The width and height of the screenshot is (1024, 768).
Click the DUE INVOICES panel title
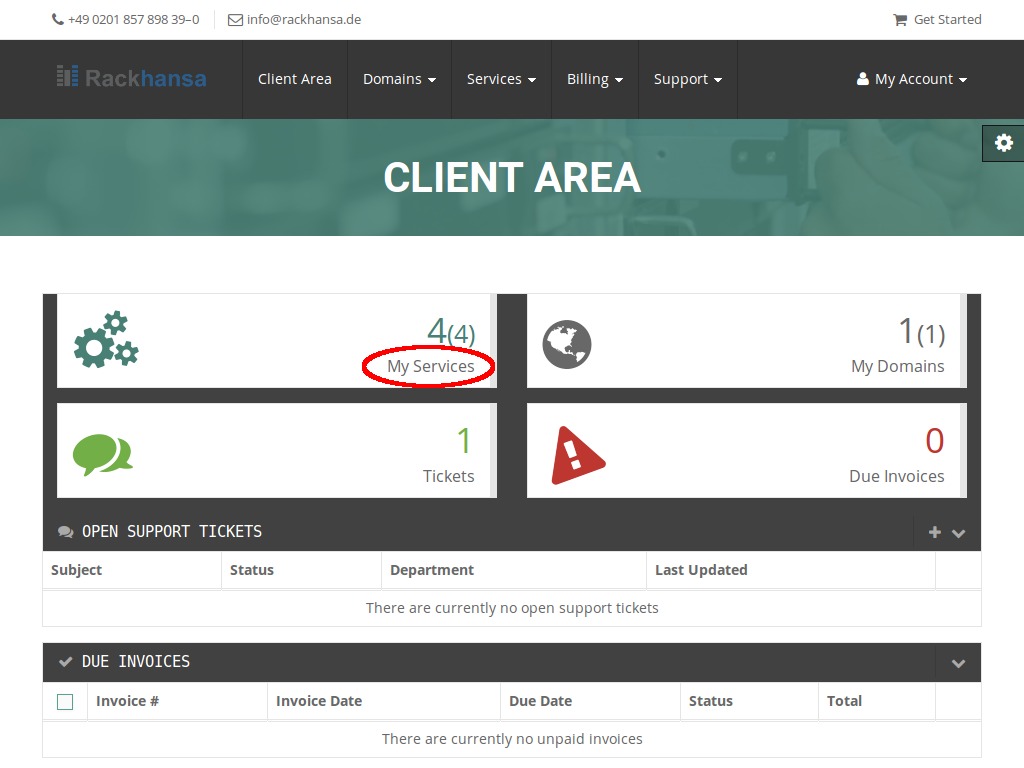coord(136,662)
